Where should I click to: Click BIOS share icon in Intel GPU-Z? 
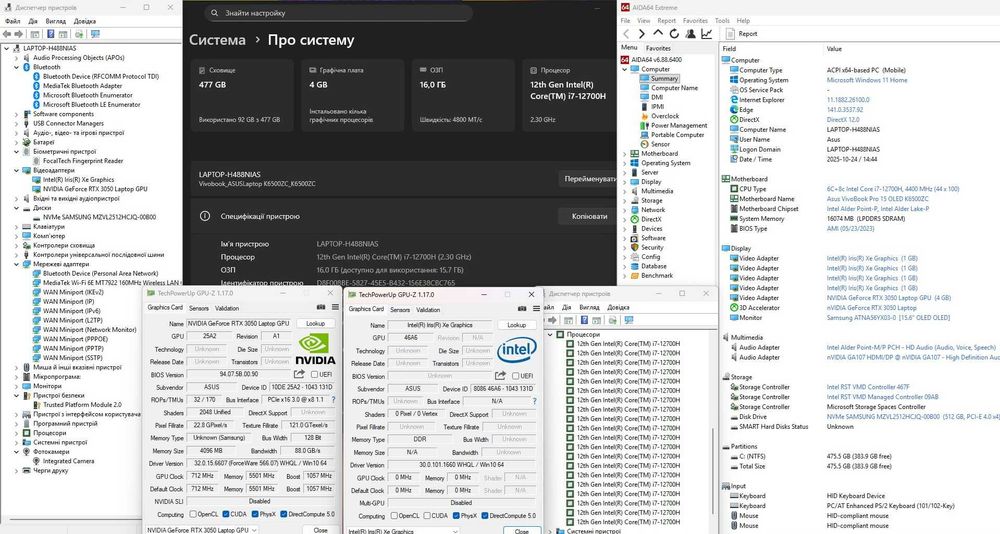pos(500,376)
